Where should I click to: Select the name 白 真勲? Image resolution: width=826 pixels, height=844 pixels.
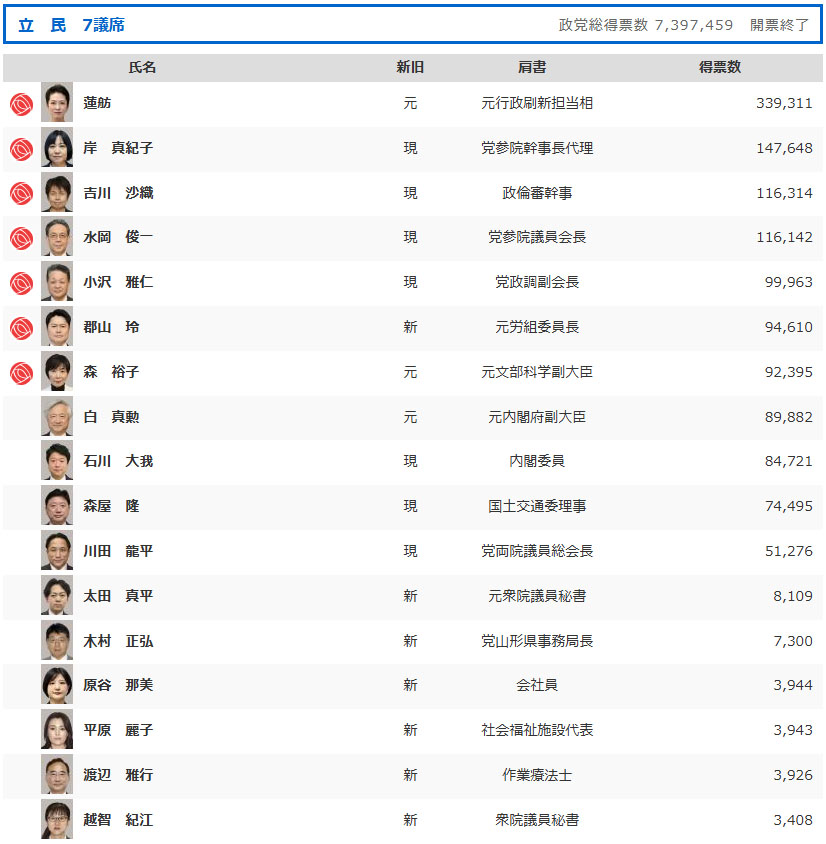tap(111, 417)
